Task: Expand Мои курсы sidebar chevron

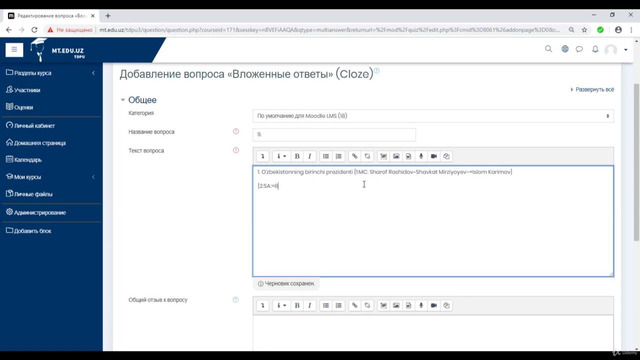Action: [x=93, y=177]
